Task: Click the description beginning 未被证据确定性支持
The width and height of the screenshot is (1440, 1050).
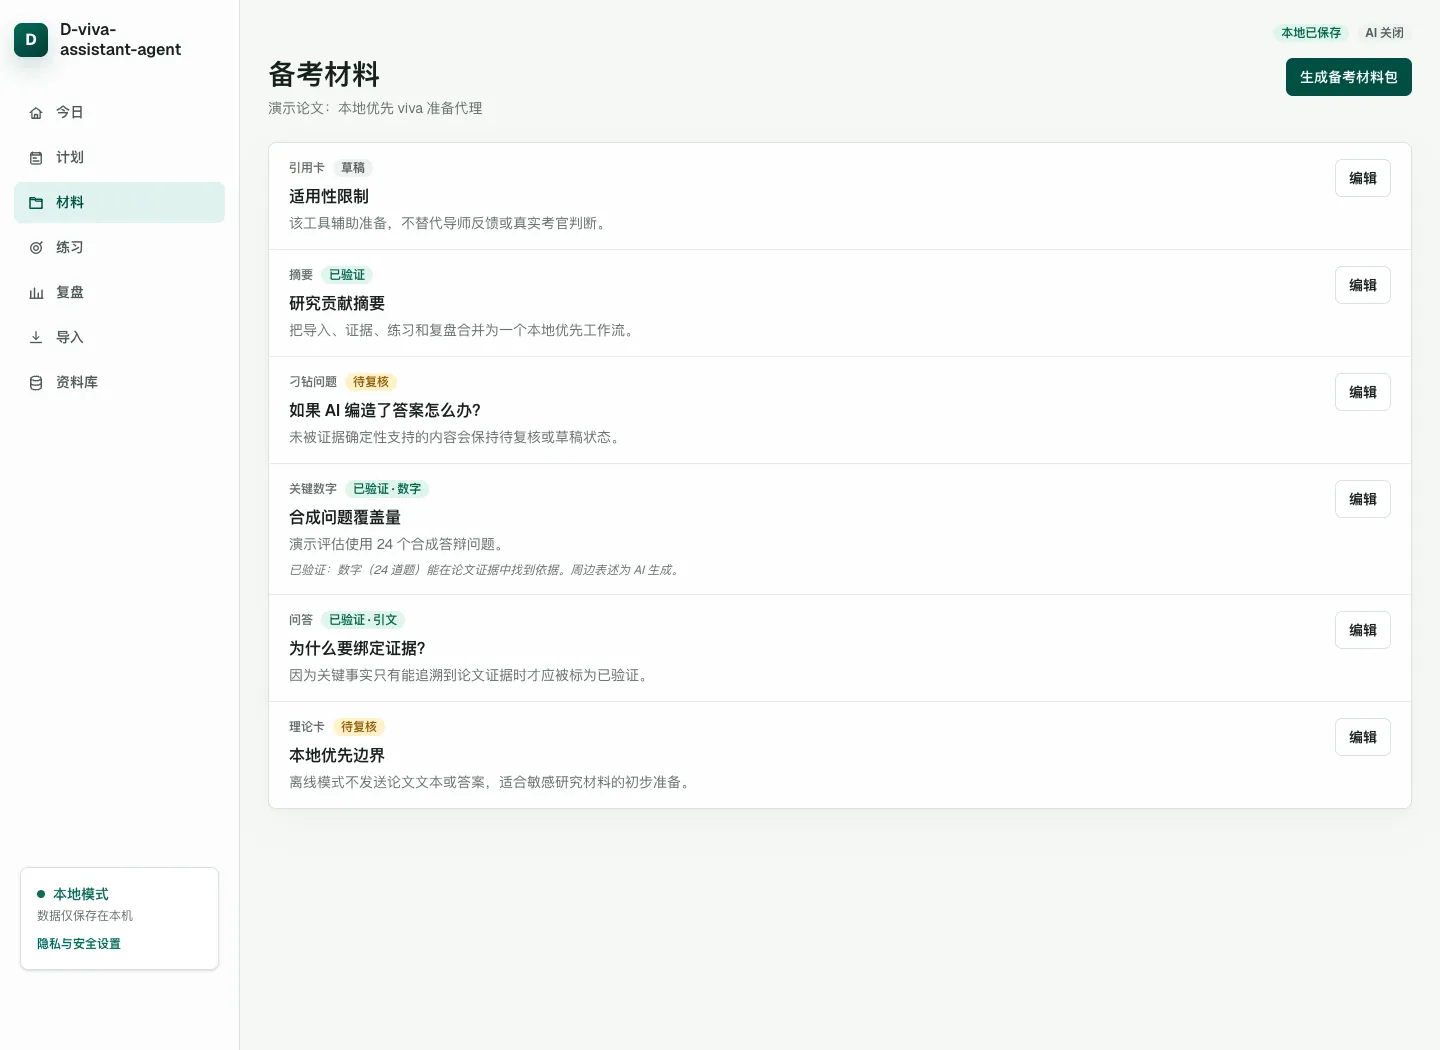Action: [457, 437]
